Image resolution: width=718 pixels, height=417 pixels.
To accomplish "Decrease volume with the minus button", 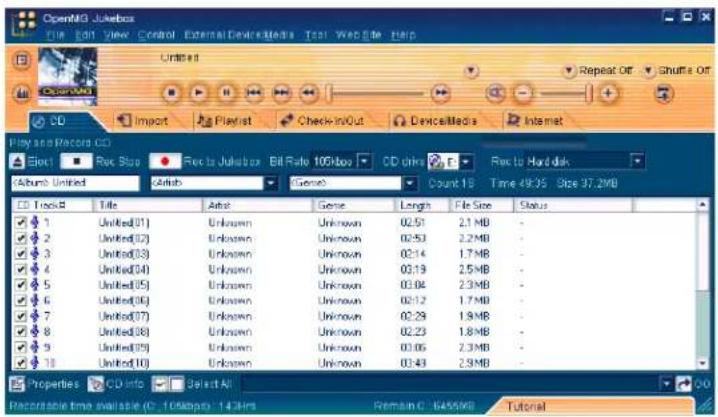I will point(523,93).
